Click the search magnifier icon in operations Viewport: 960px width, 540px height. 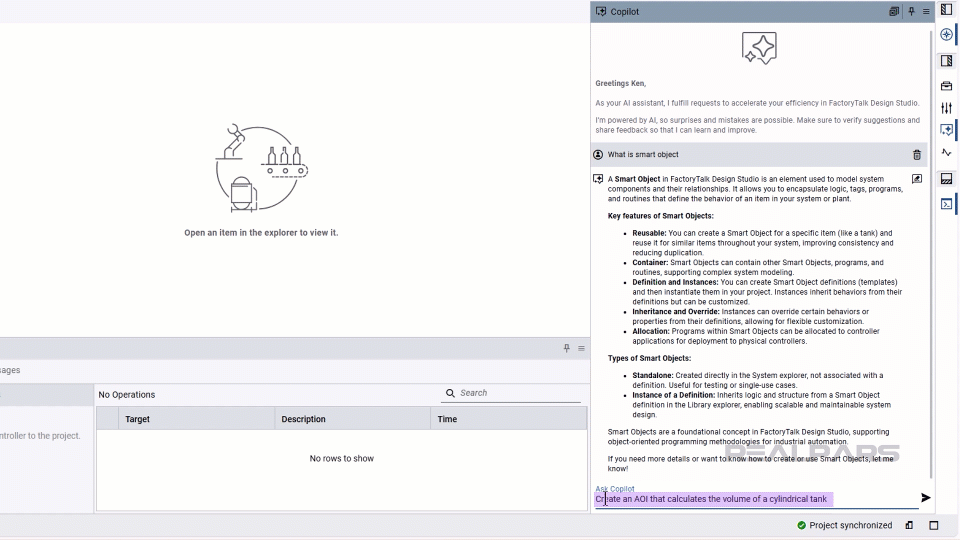coord(450,393)
